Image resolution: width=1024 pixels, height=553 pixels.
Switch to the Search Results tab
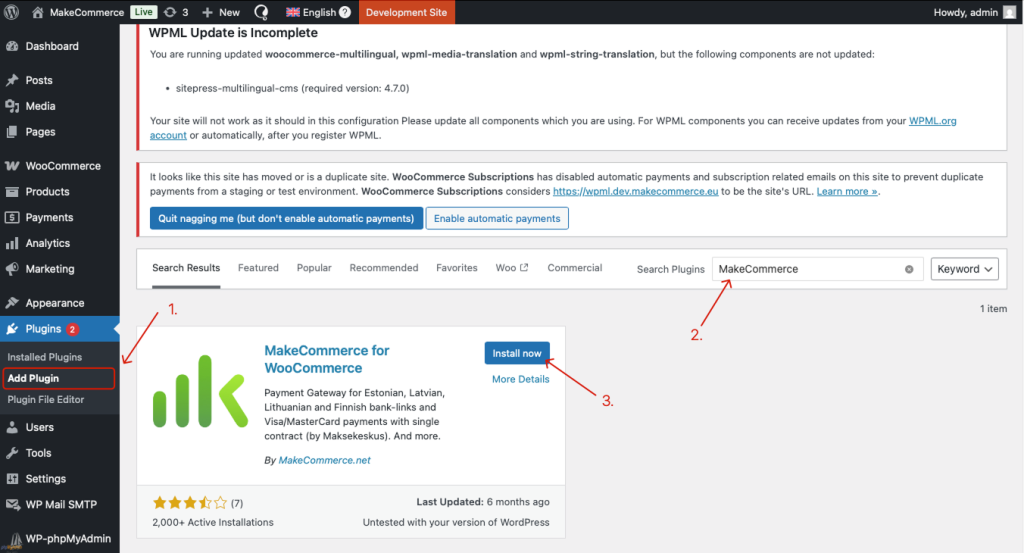pos(186,268)
